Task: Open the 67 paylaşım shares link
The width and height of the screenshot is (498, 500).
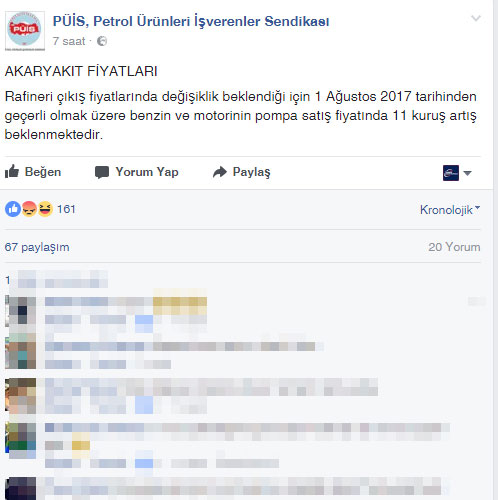Action: 37,247
